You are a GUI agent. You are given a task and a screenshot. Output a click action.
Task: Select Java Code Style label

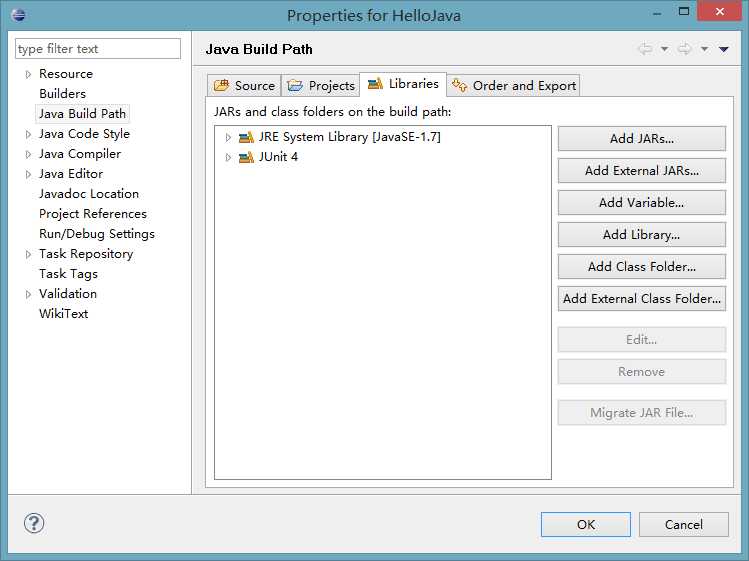84,134
